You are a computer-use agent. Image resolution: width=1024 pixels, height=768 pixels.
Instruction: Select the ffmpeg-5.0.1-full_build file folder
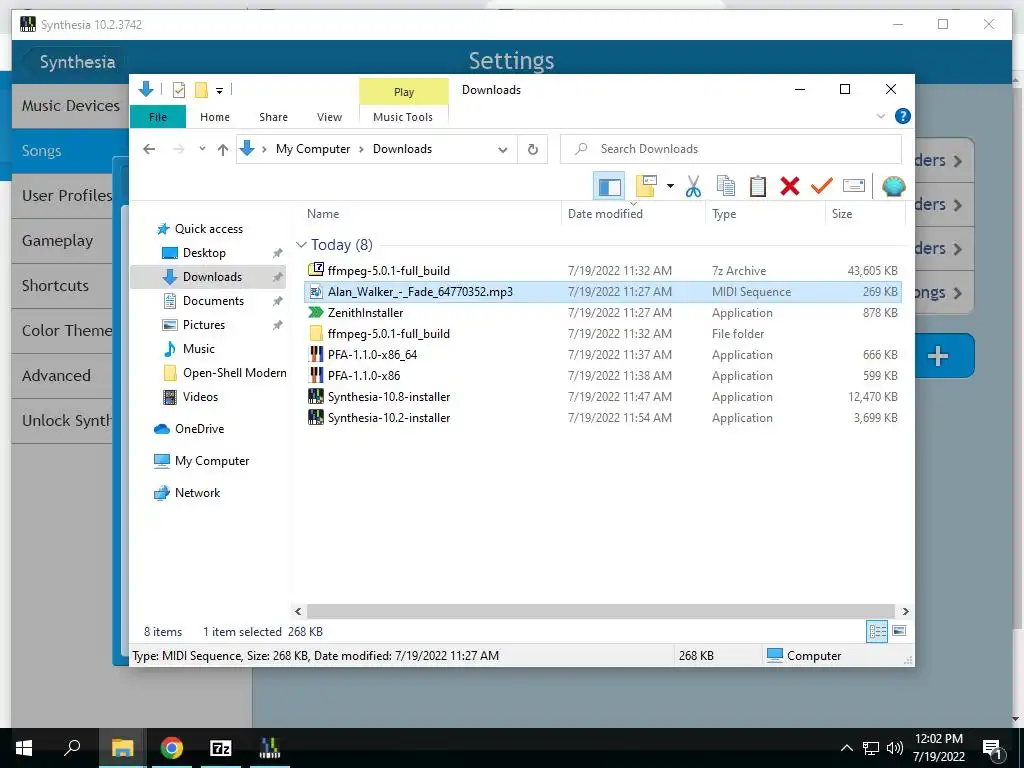[603, 334]
